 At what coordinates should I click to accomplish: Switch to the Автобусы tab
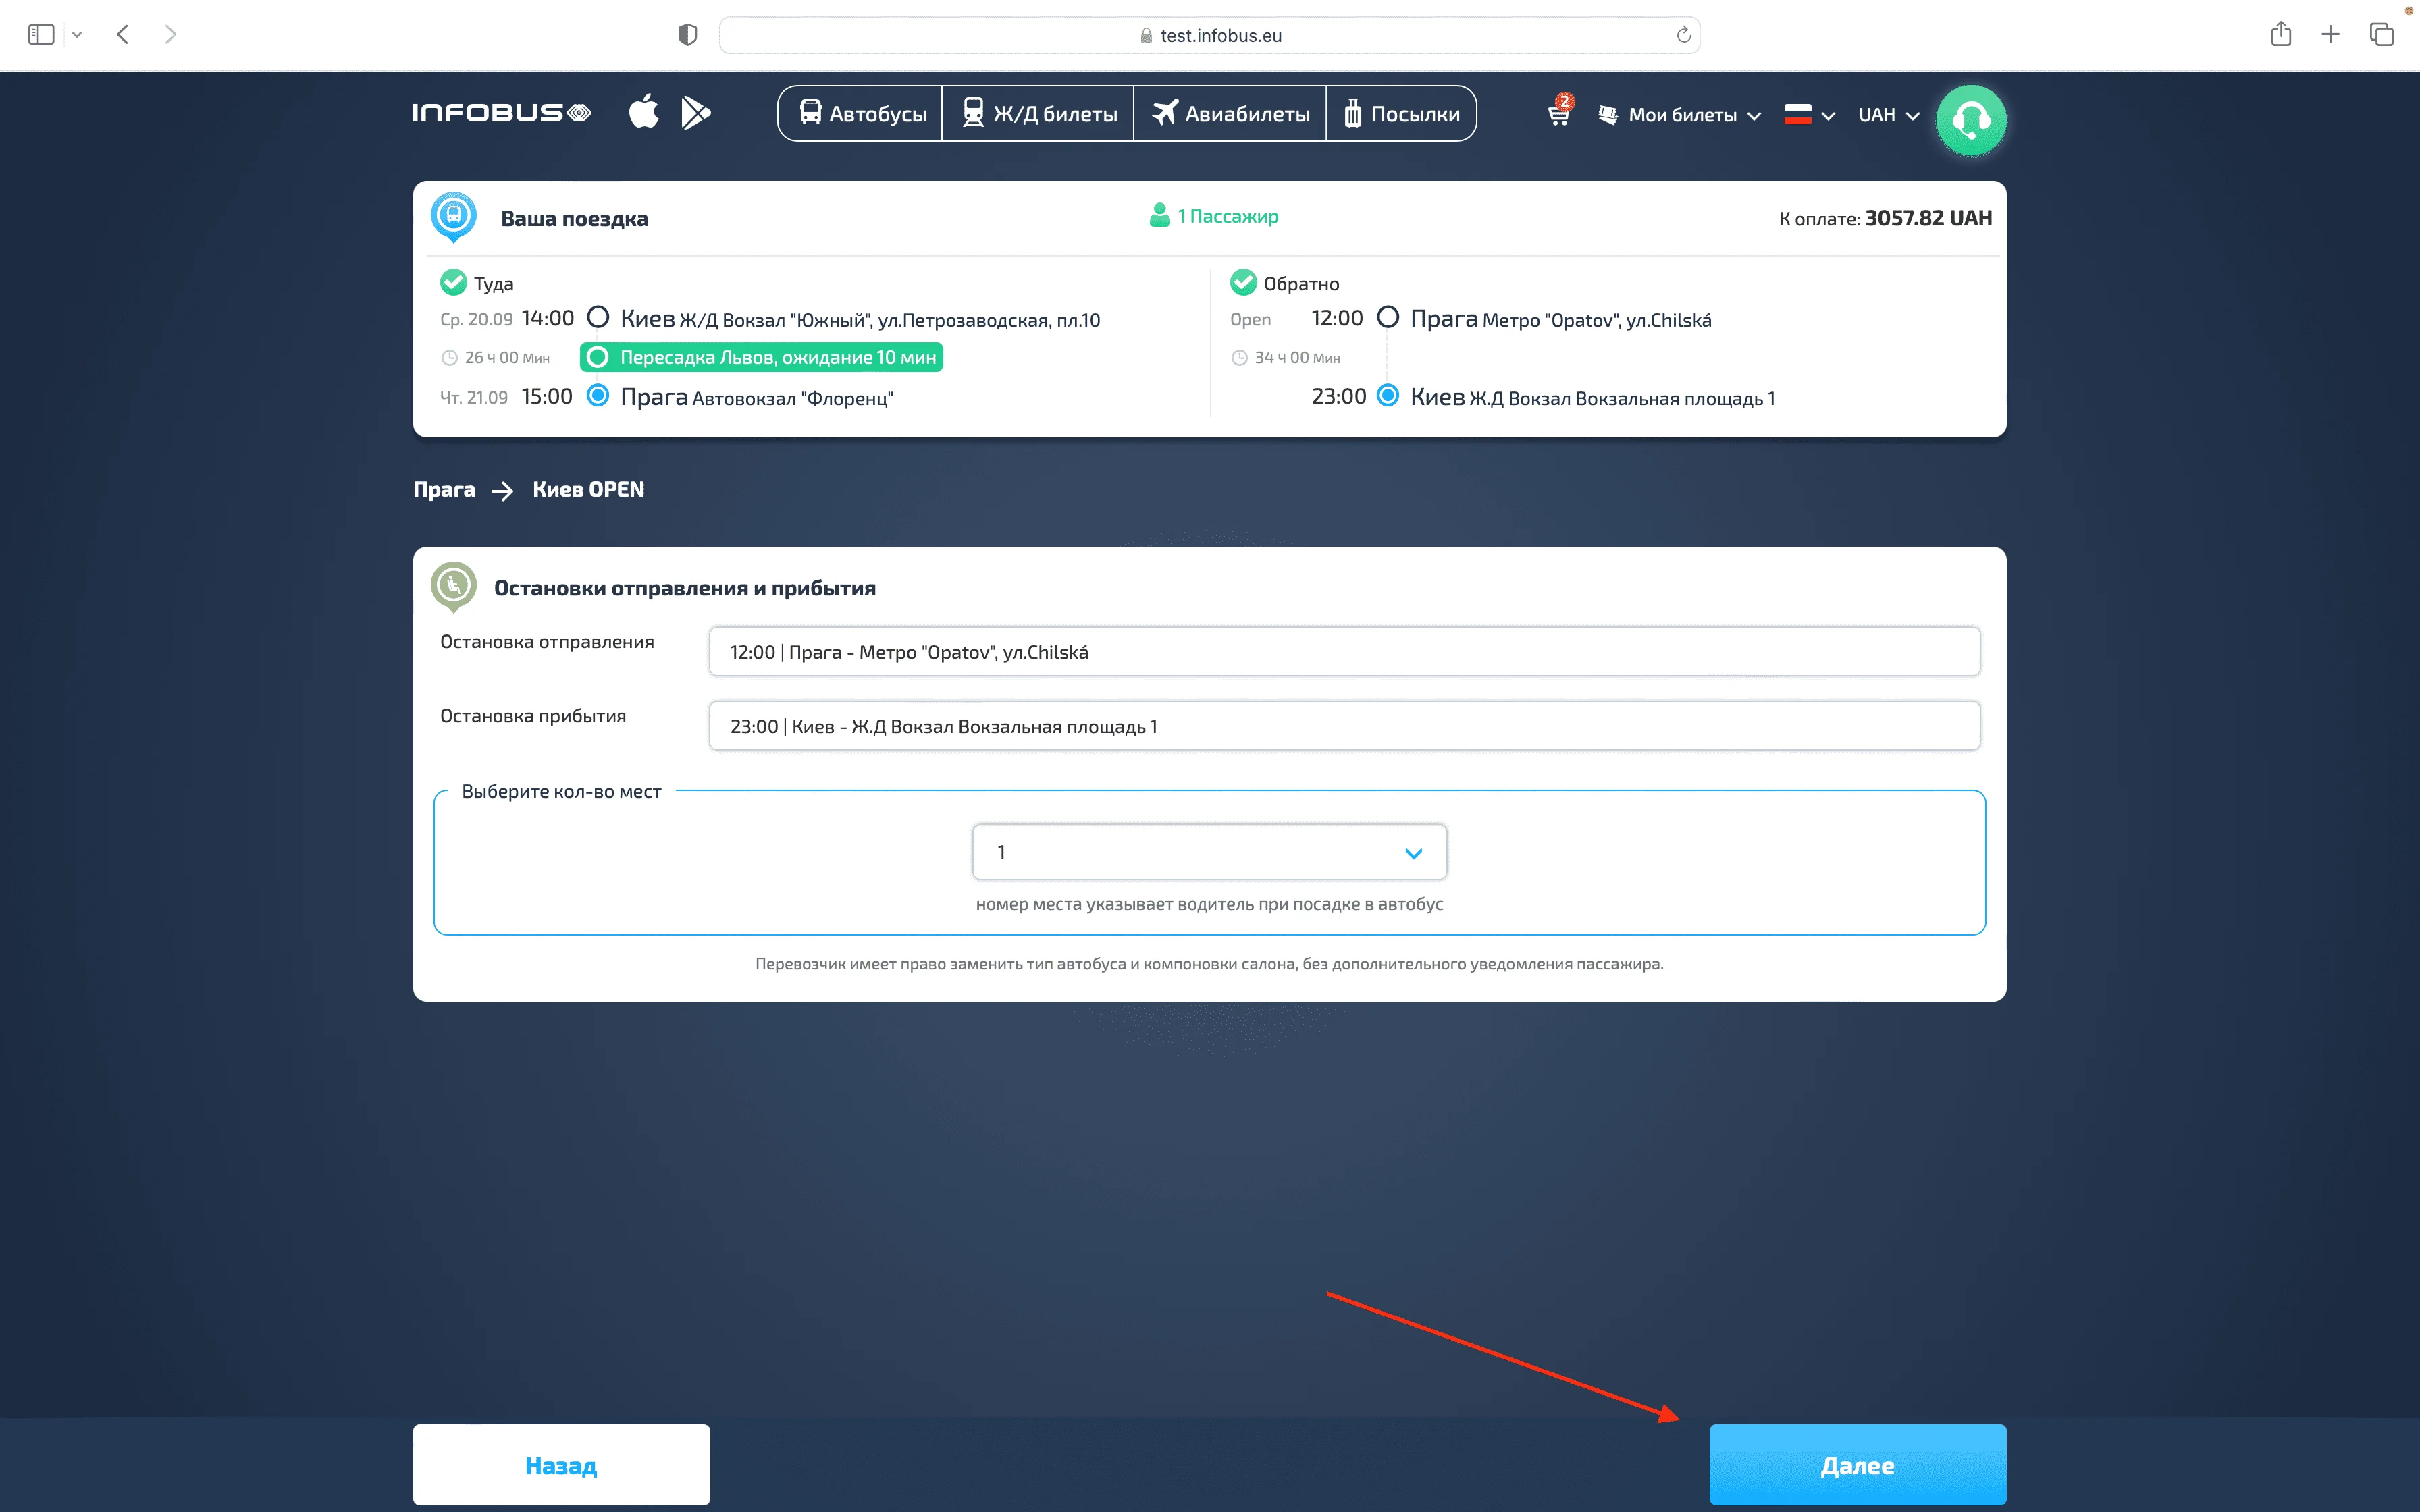coord(862,114)
